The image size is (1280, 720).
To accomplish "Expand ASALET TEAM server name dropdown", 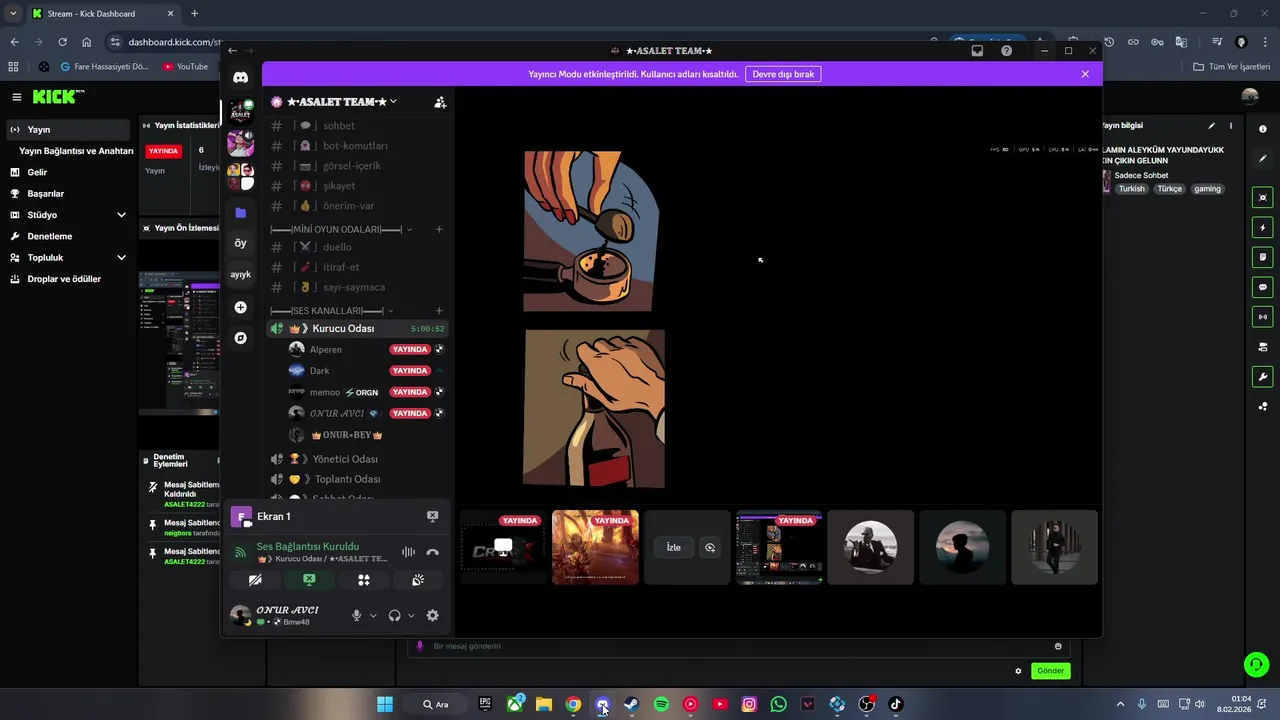I will (x=393, y=102).
